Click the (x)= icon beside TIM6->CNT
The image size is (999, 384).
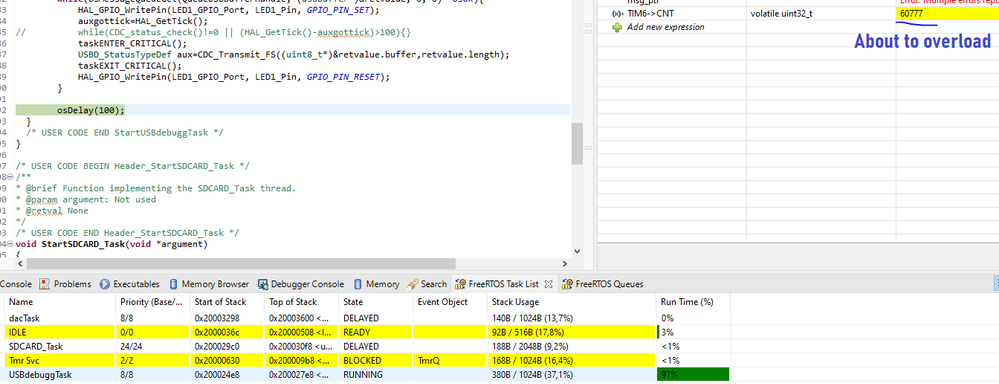pyautogui.click(x=617, y=13)
